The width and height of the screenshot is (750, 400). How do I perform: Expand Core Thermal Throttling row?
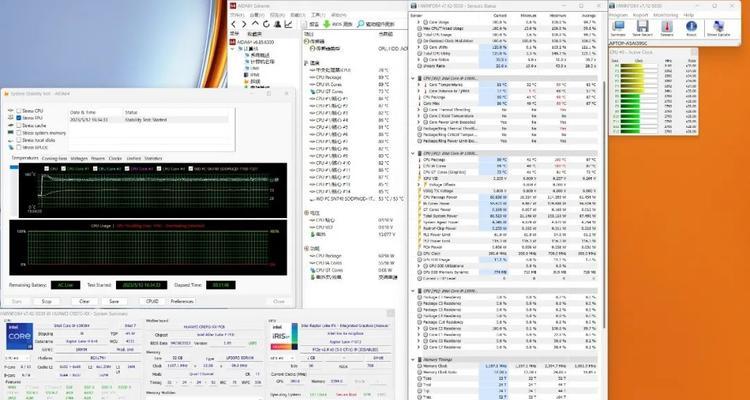pyautogui.click(x=419, y=110)
